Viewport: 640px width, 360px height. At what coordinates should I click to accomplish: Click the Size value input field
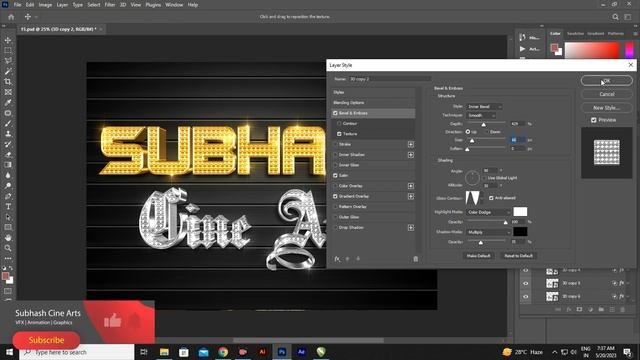pos(518,140)
